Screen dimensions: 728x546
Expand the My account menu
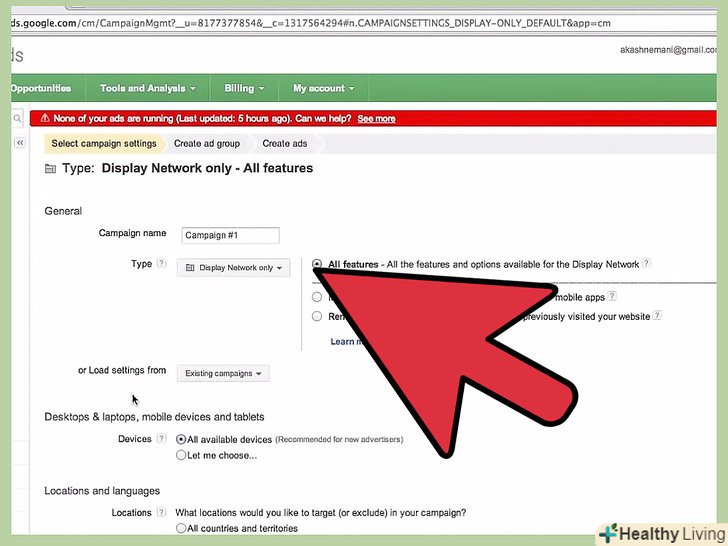[323, 88]
